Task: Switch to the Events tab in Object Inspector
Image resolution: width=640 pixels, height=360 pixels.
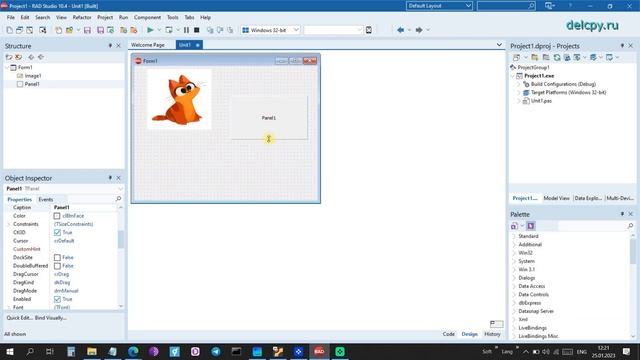Action: (46, 199)
